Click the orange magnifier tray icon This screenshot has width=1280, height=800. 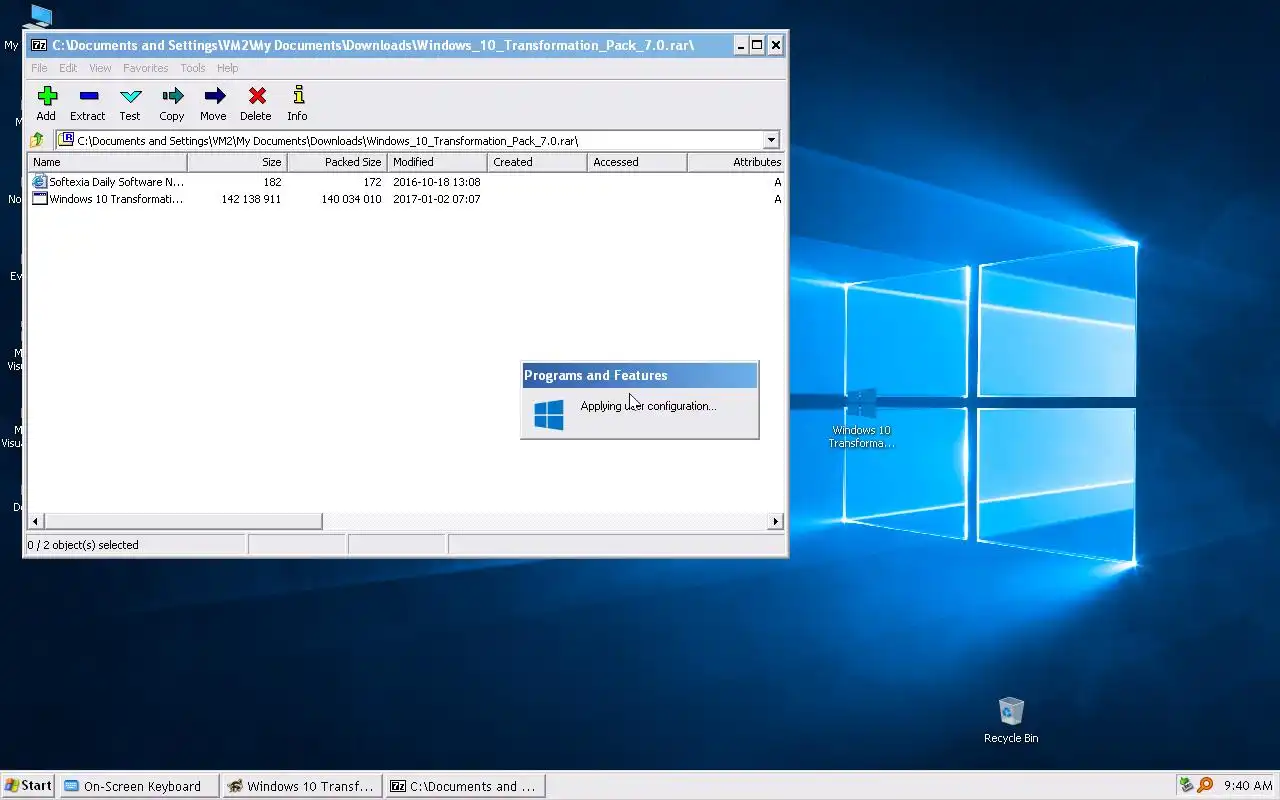(x=1205, y=785)
